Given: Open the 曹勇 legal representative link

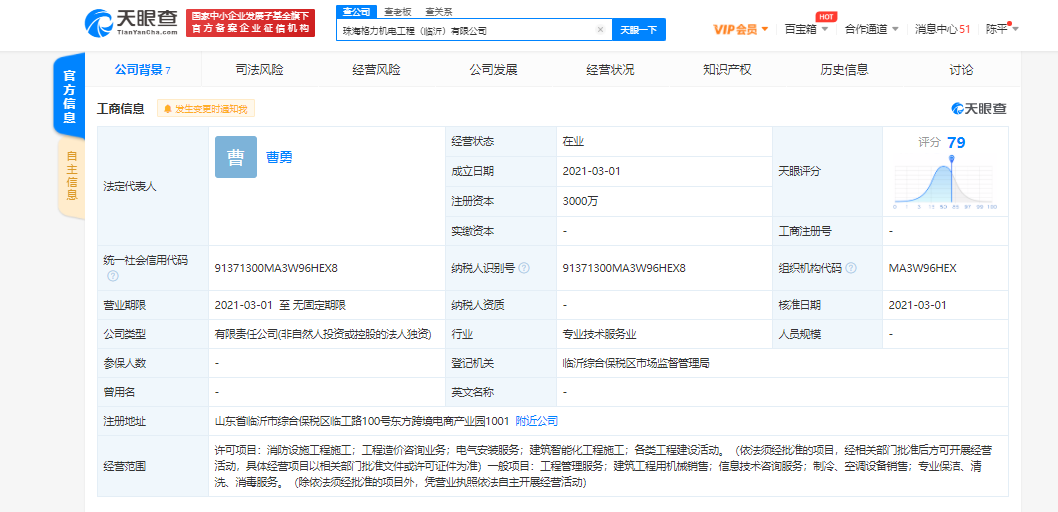Looking at the screenshot, I should pyautogui.click(x=279, y=157).
